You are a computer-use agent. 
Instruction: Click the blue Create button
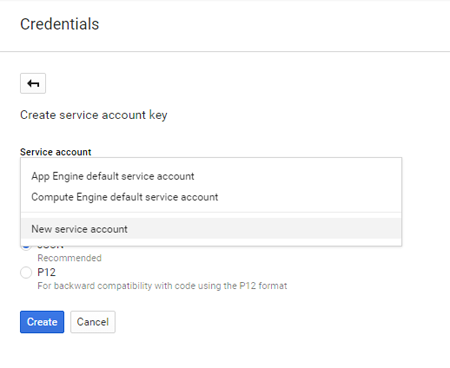click(42, 322)
